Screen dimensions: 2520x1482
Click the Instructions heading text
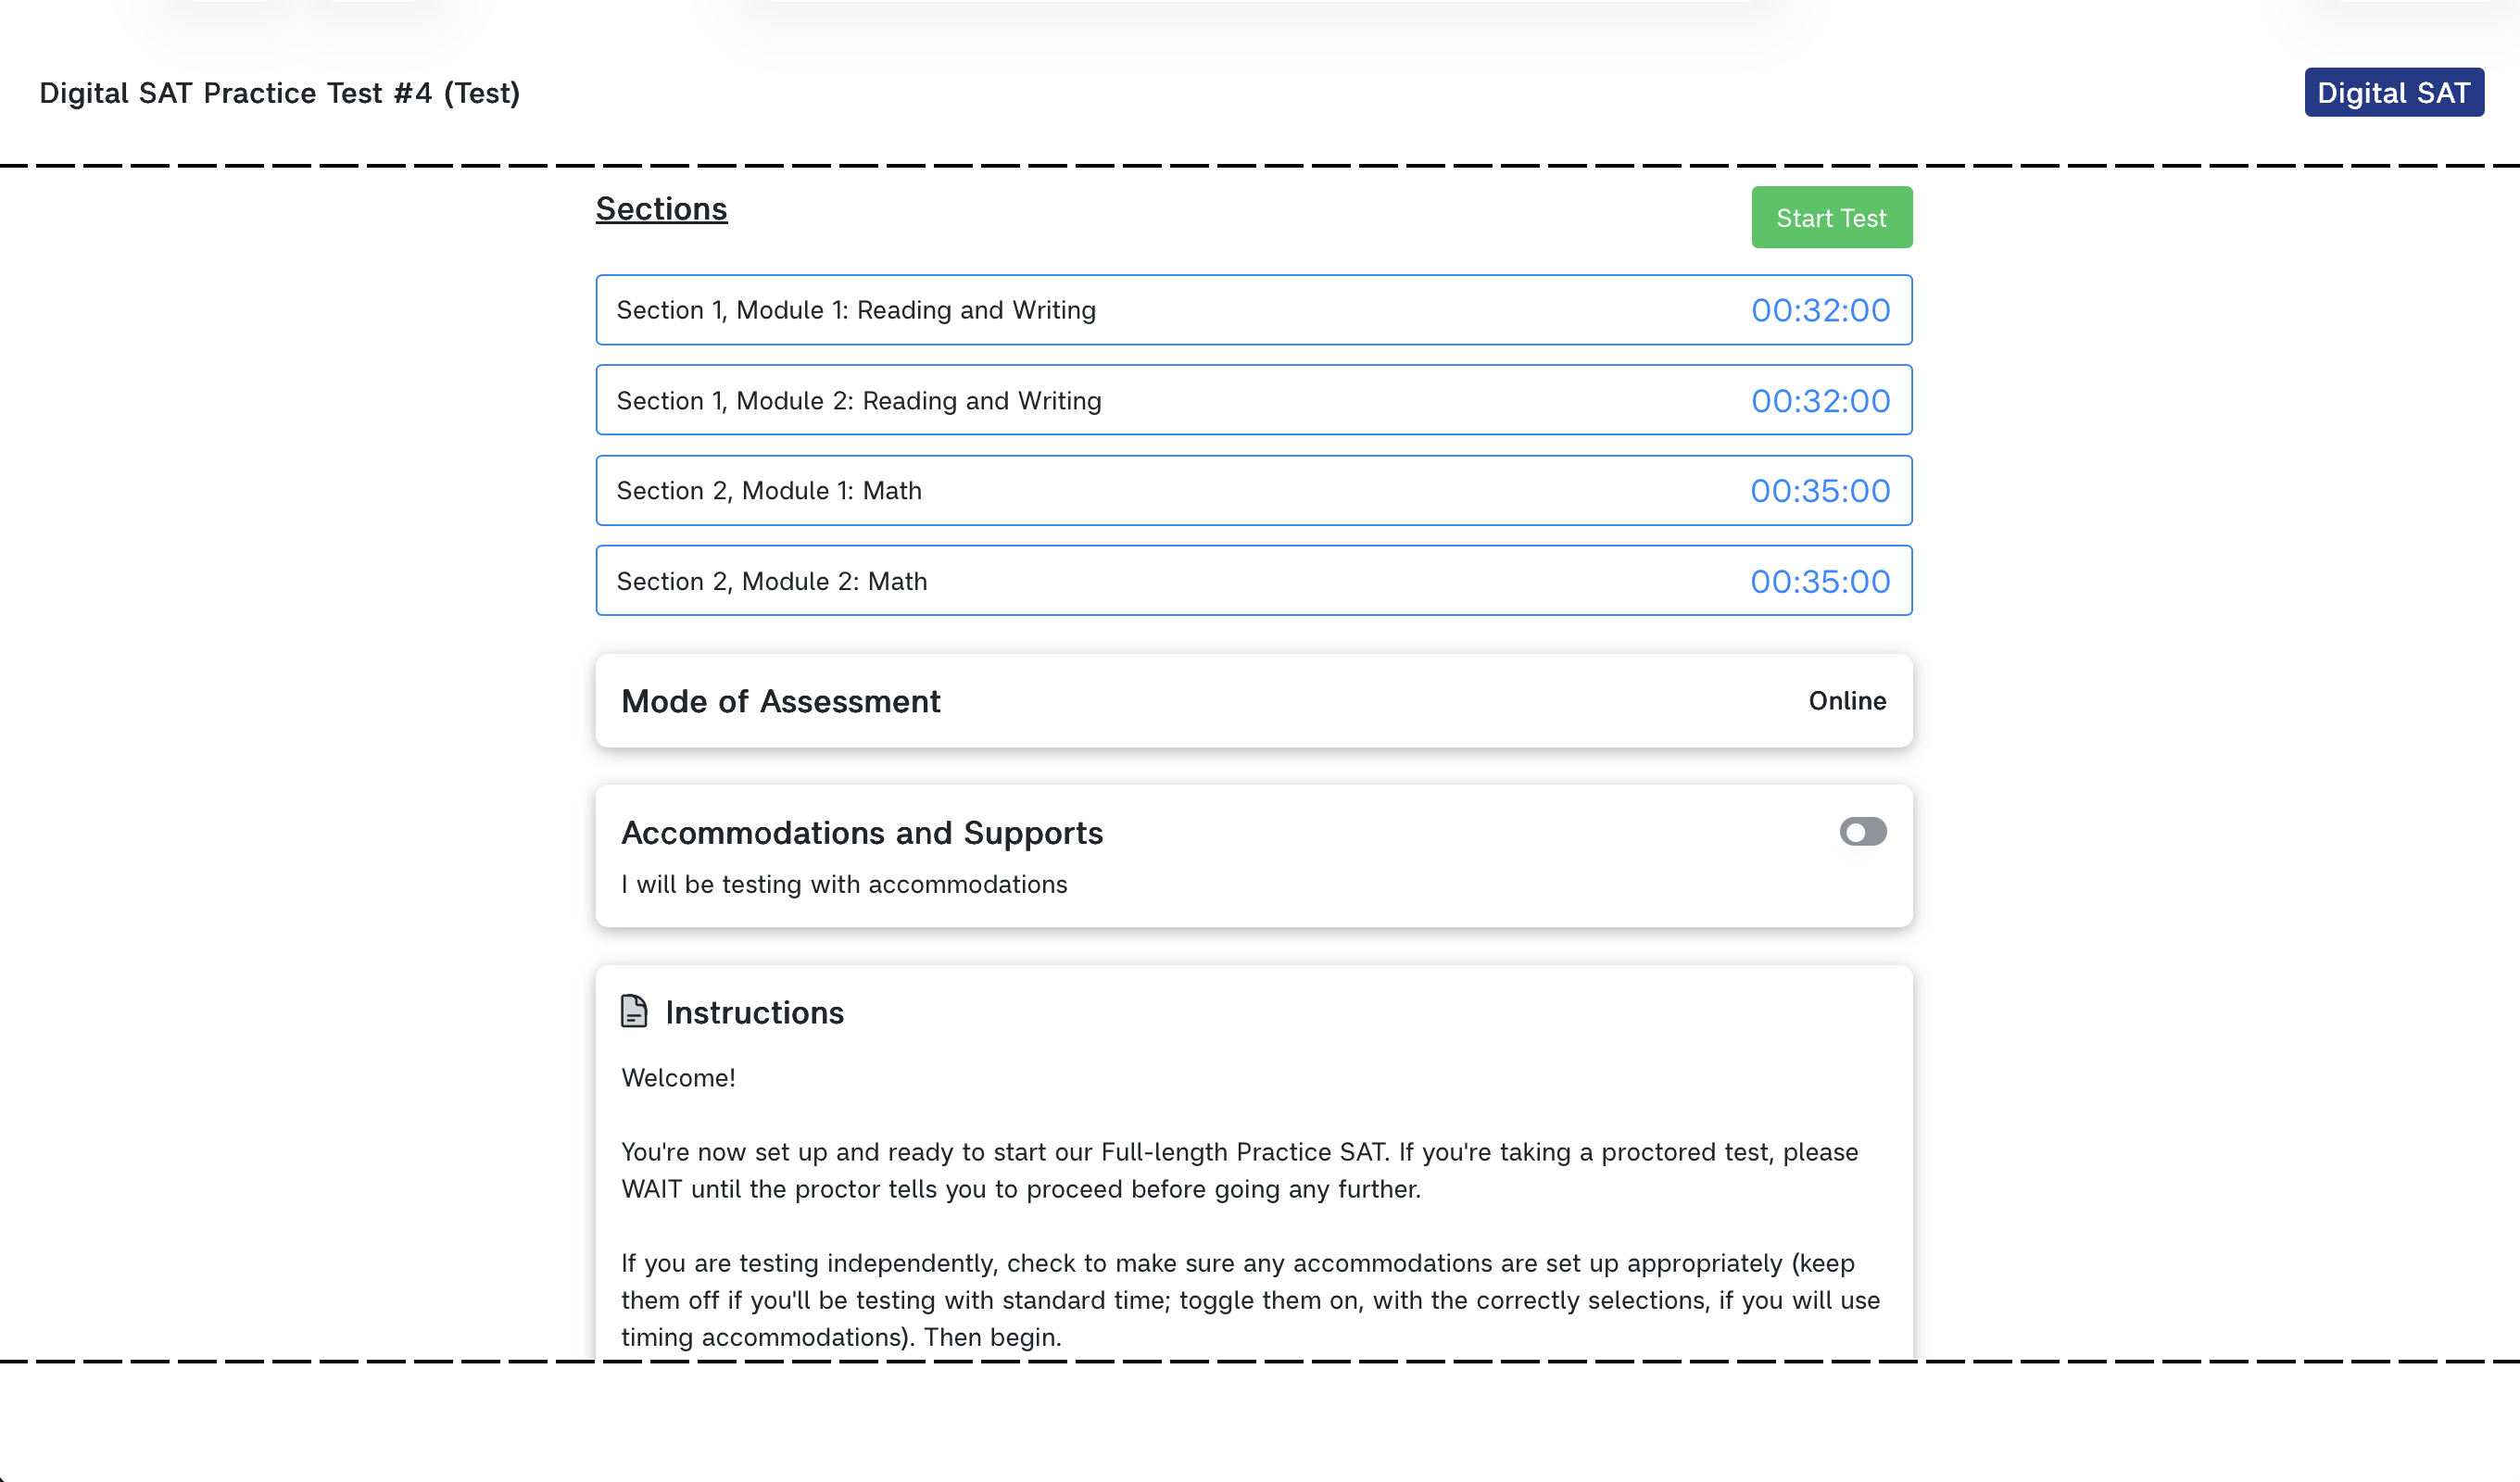[754, 1012]
